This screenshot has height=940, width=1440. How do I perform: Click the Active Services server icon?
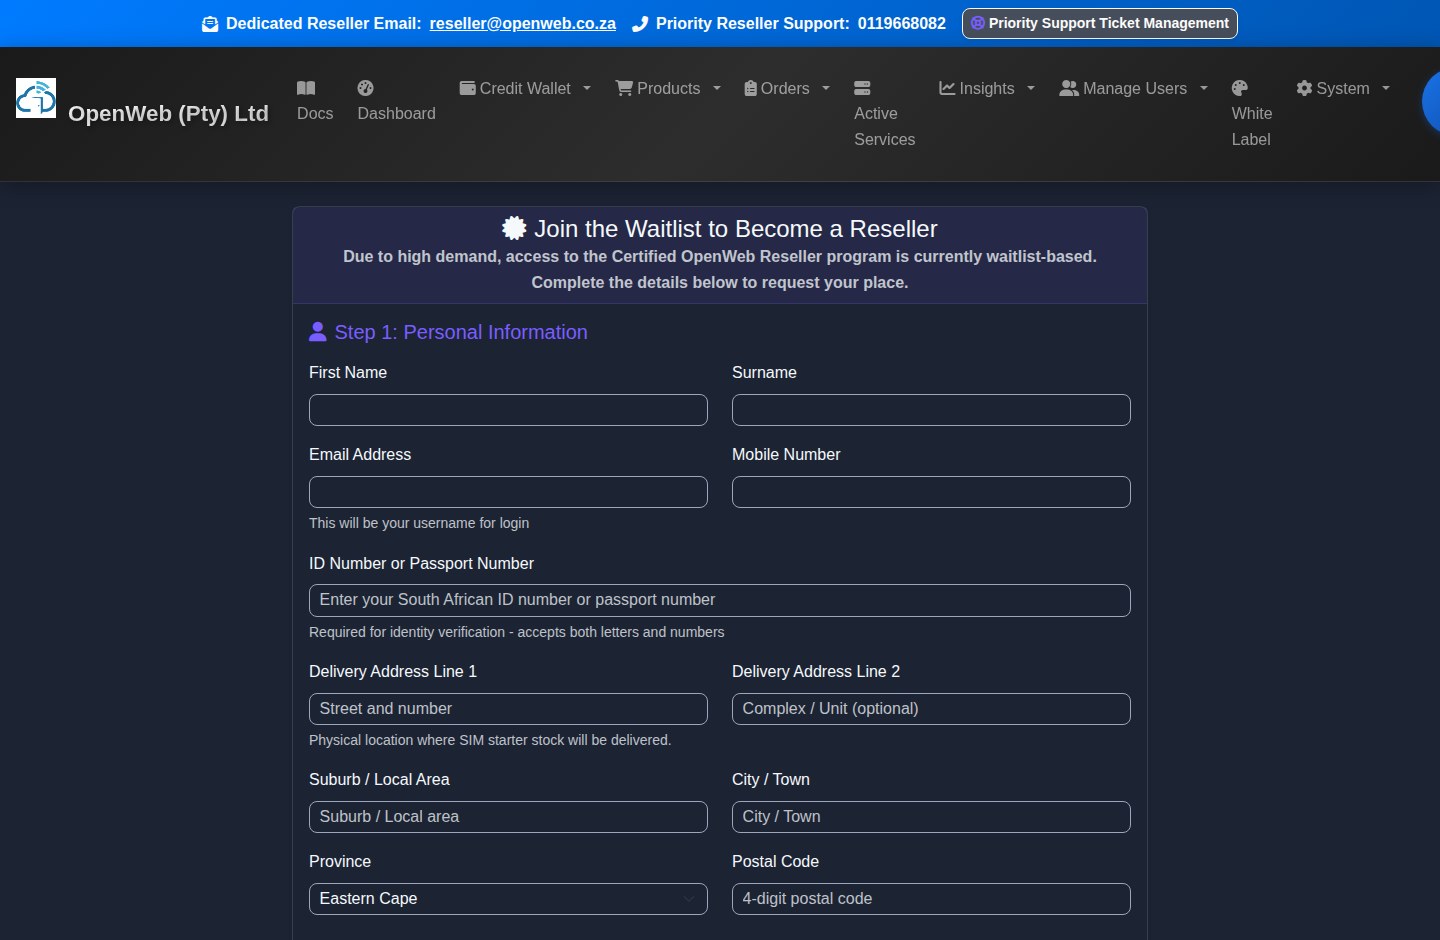pyautogui.click(x=862, y=88)
